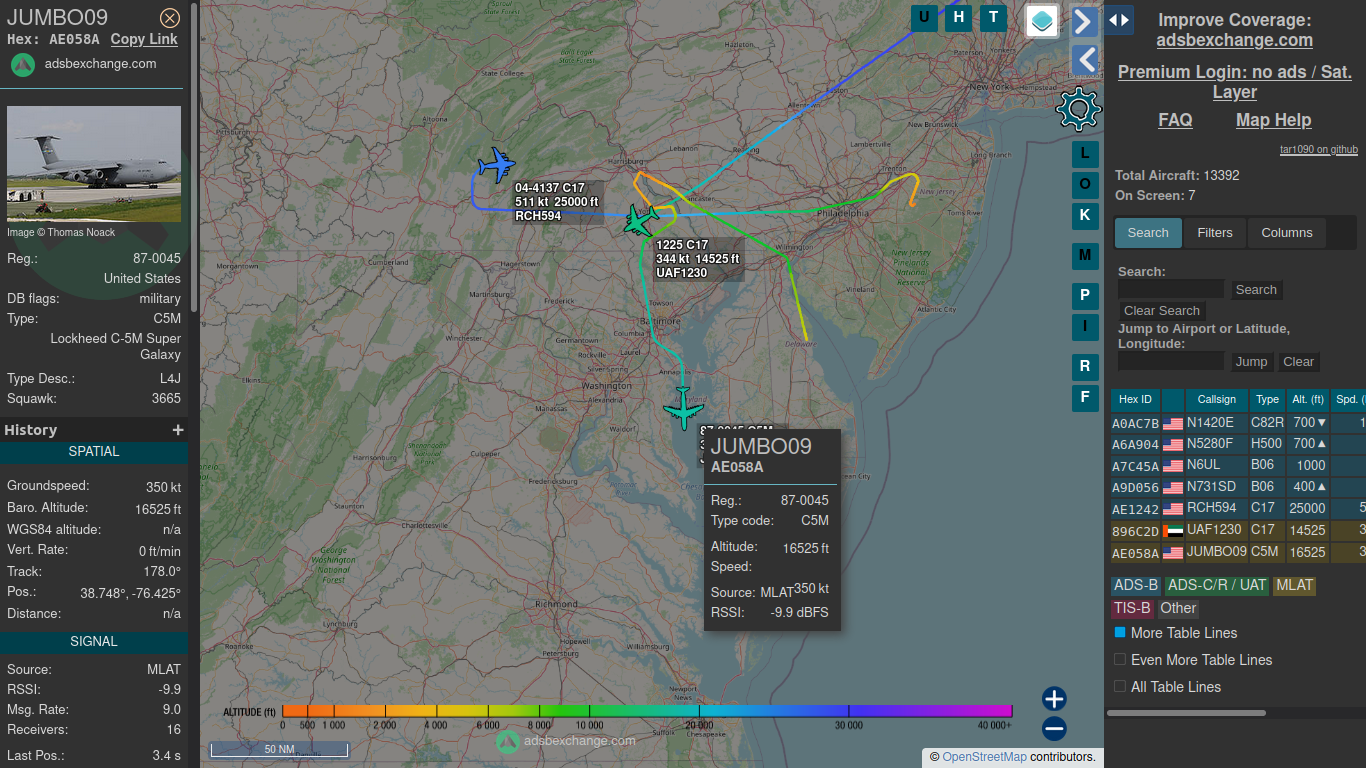
Task: Toggle the M map button
Action: (x=1086, y=256)
